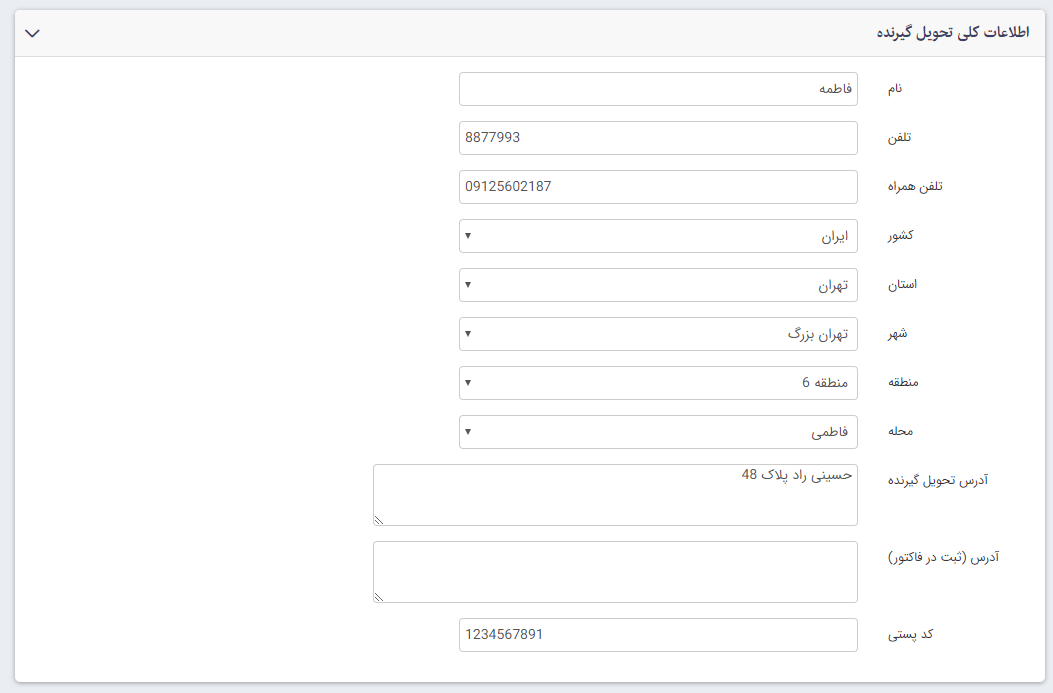Select تهران in the province selector
This screenshot has height=693, width=1053.
pos(658,284)
